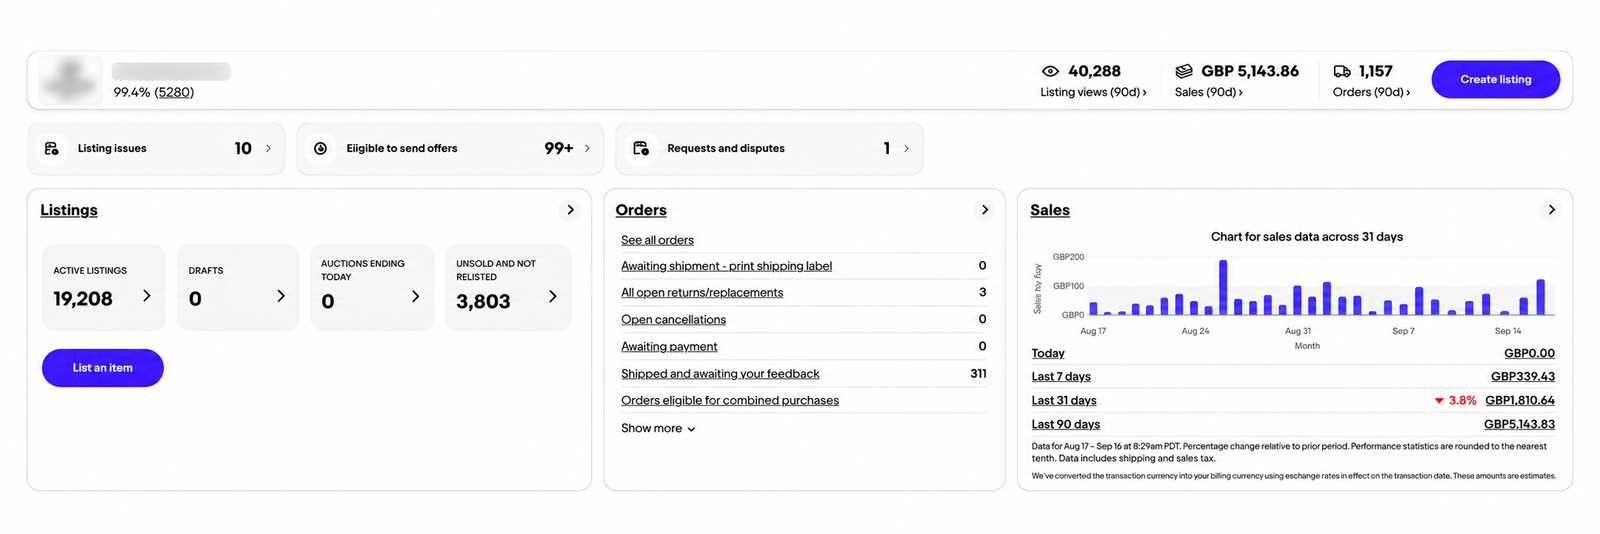Image resolution: width=1600 pixels, height=534 pixels.
Task: Click the 19,208 active listings count
Action: pyautogui.click(x=83, y=299)
